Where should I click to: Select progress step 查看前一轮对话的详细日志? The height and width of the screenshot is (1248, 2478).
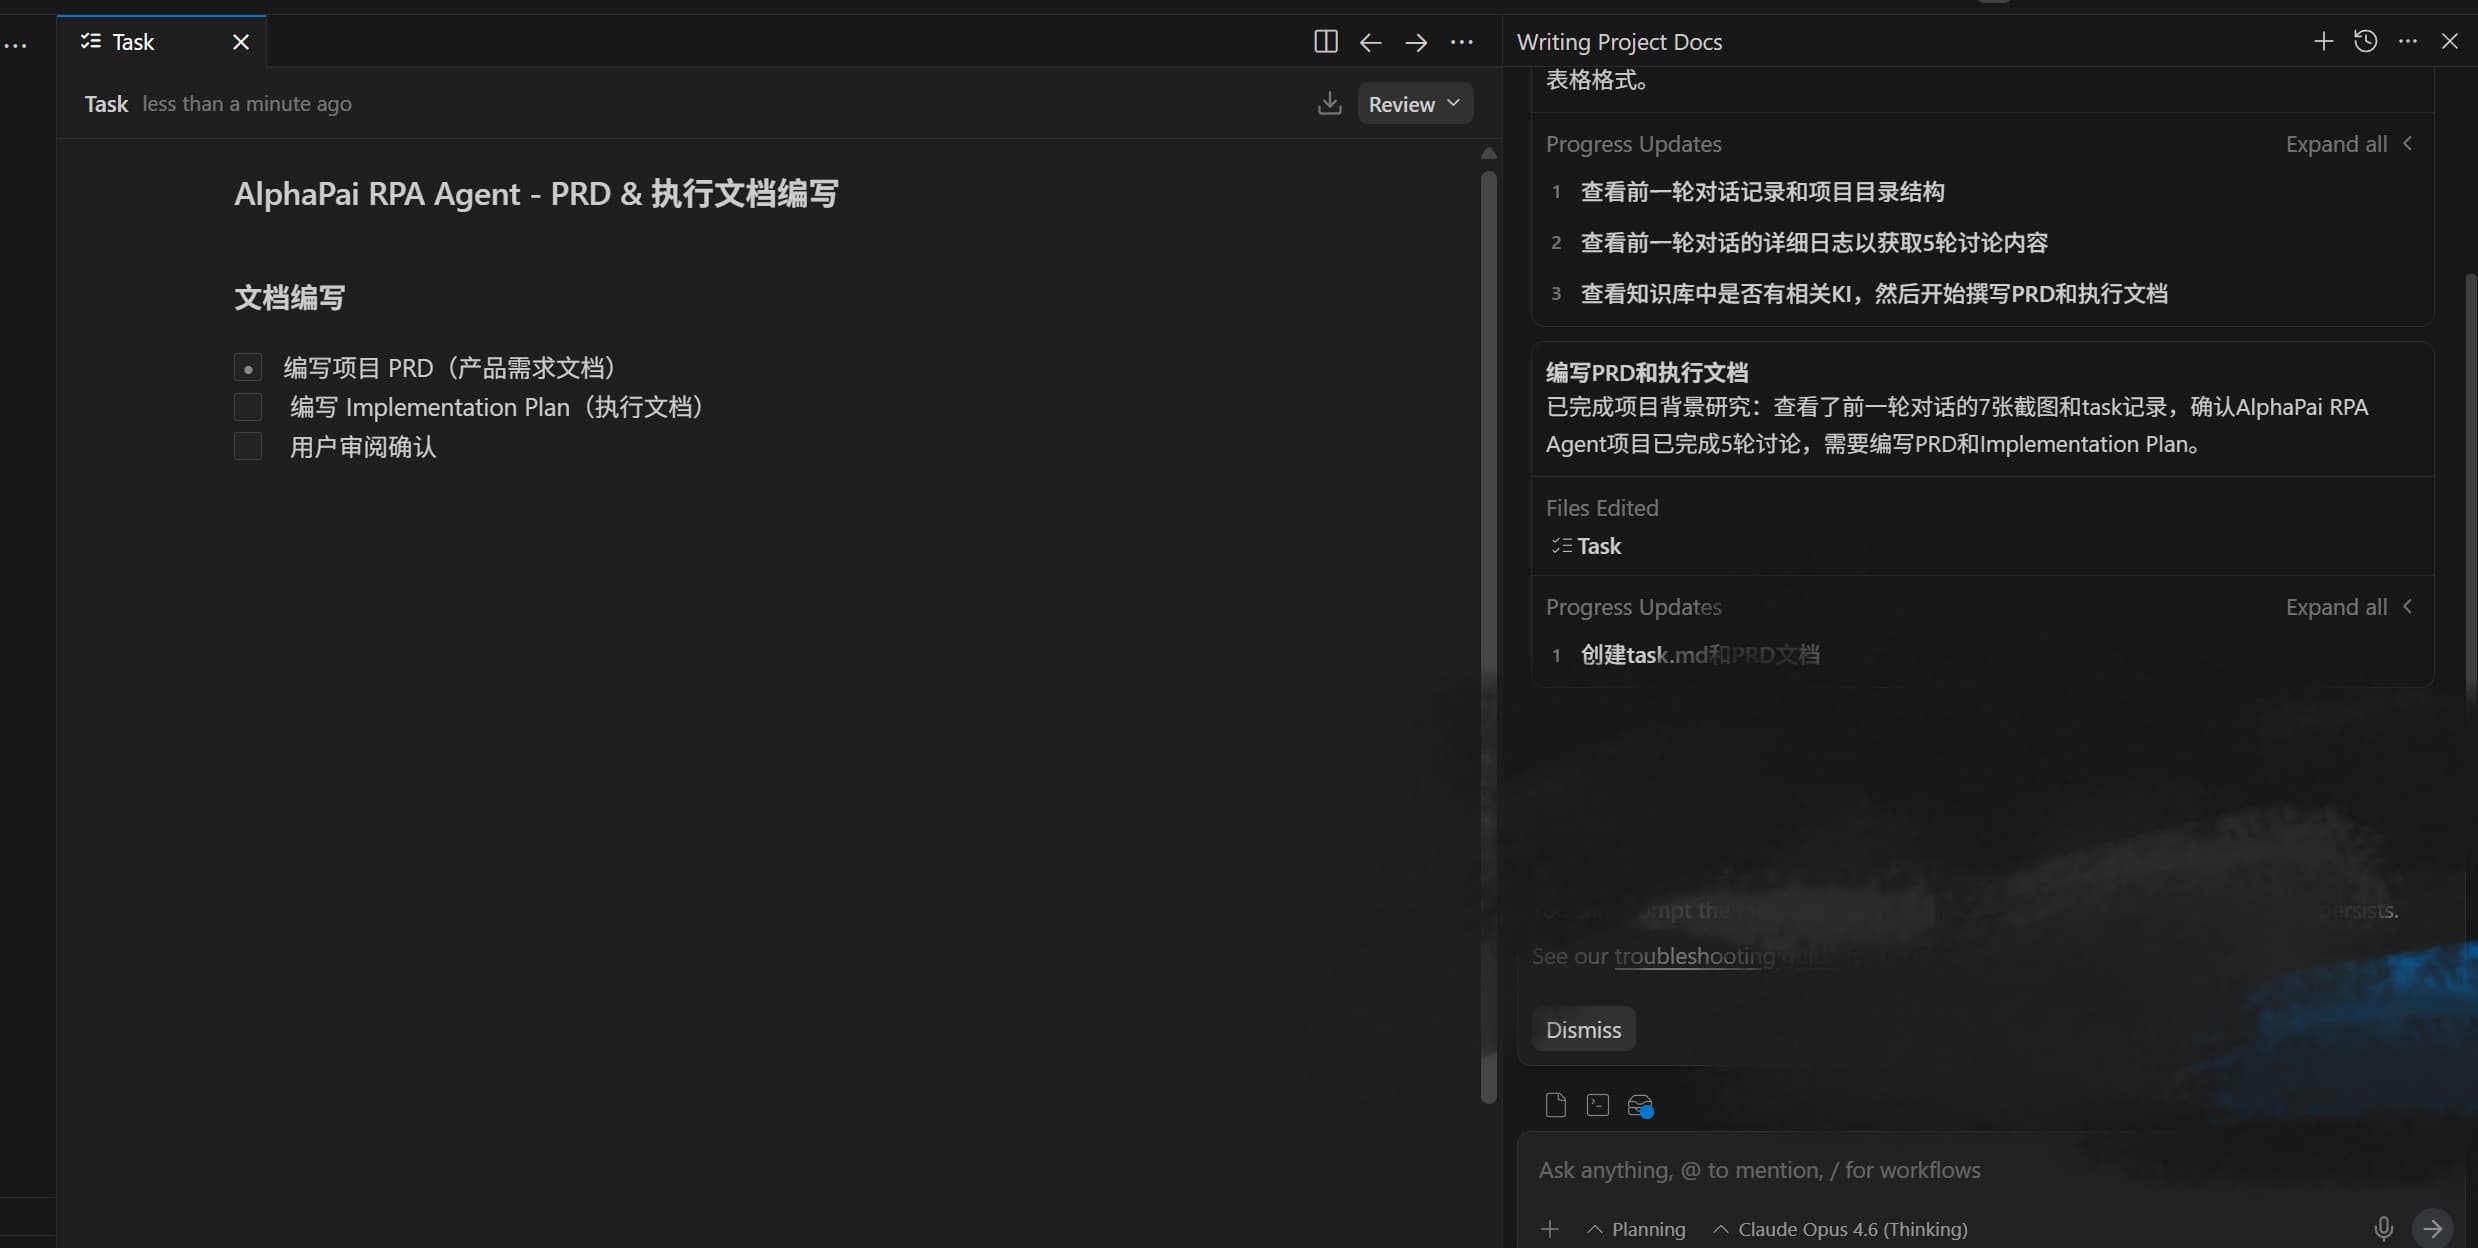point(1813,243)
